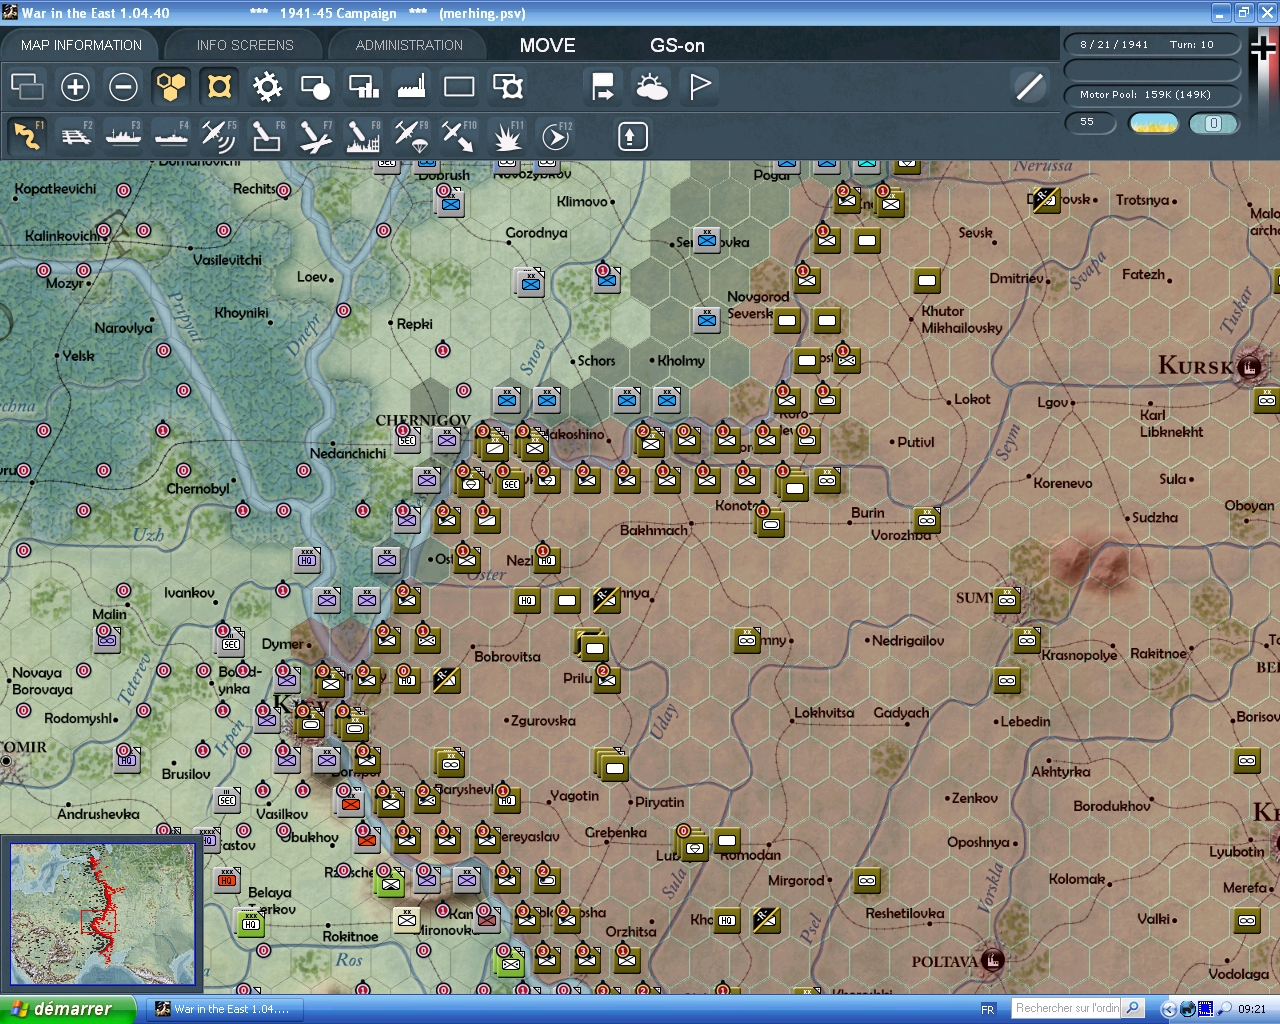
Task: Select the F8 bomb-city mode icon
Action: click(363, 136)
